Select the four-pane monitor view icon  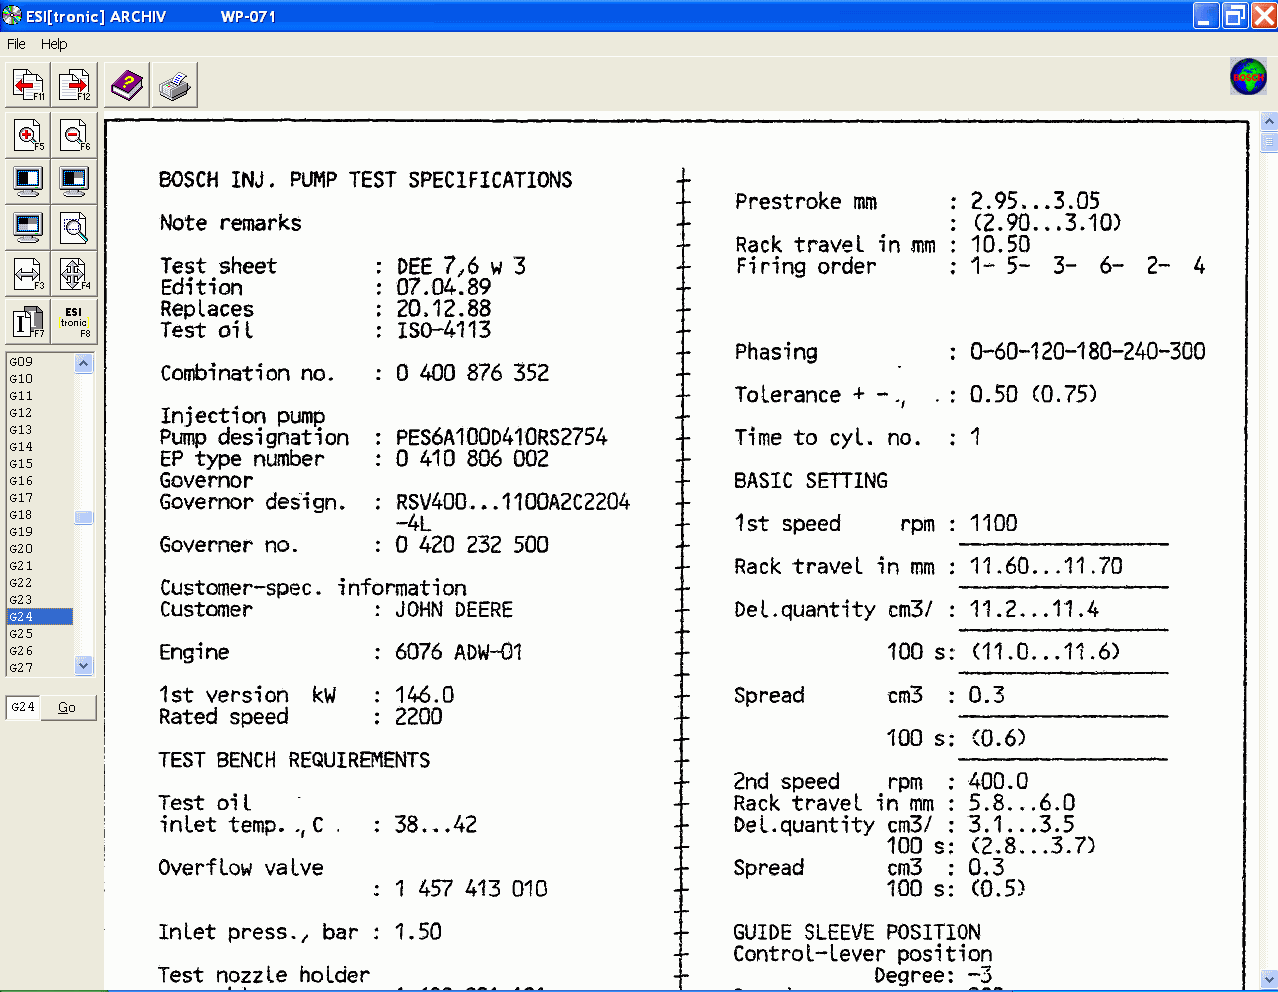28,227
